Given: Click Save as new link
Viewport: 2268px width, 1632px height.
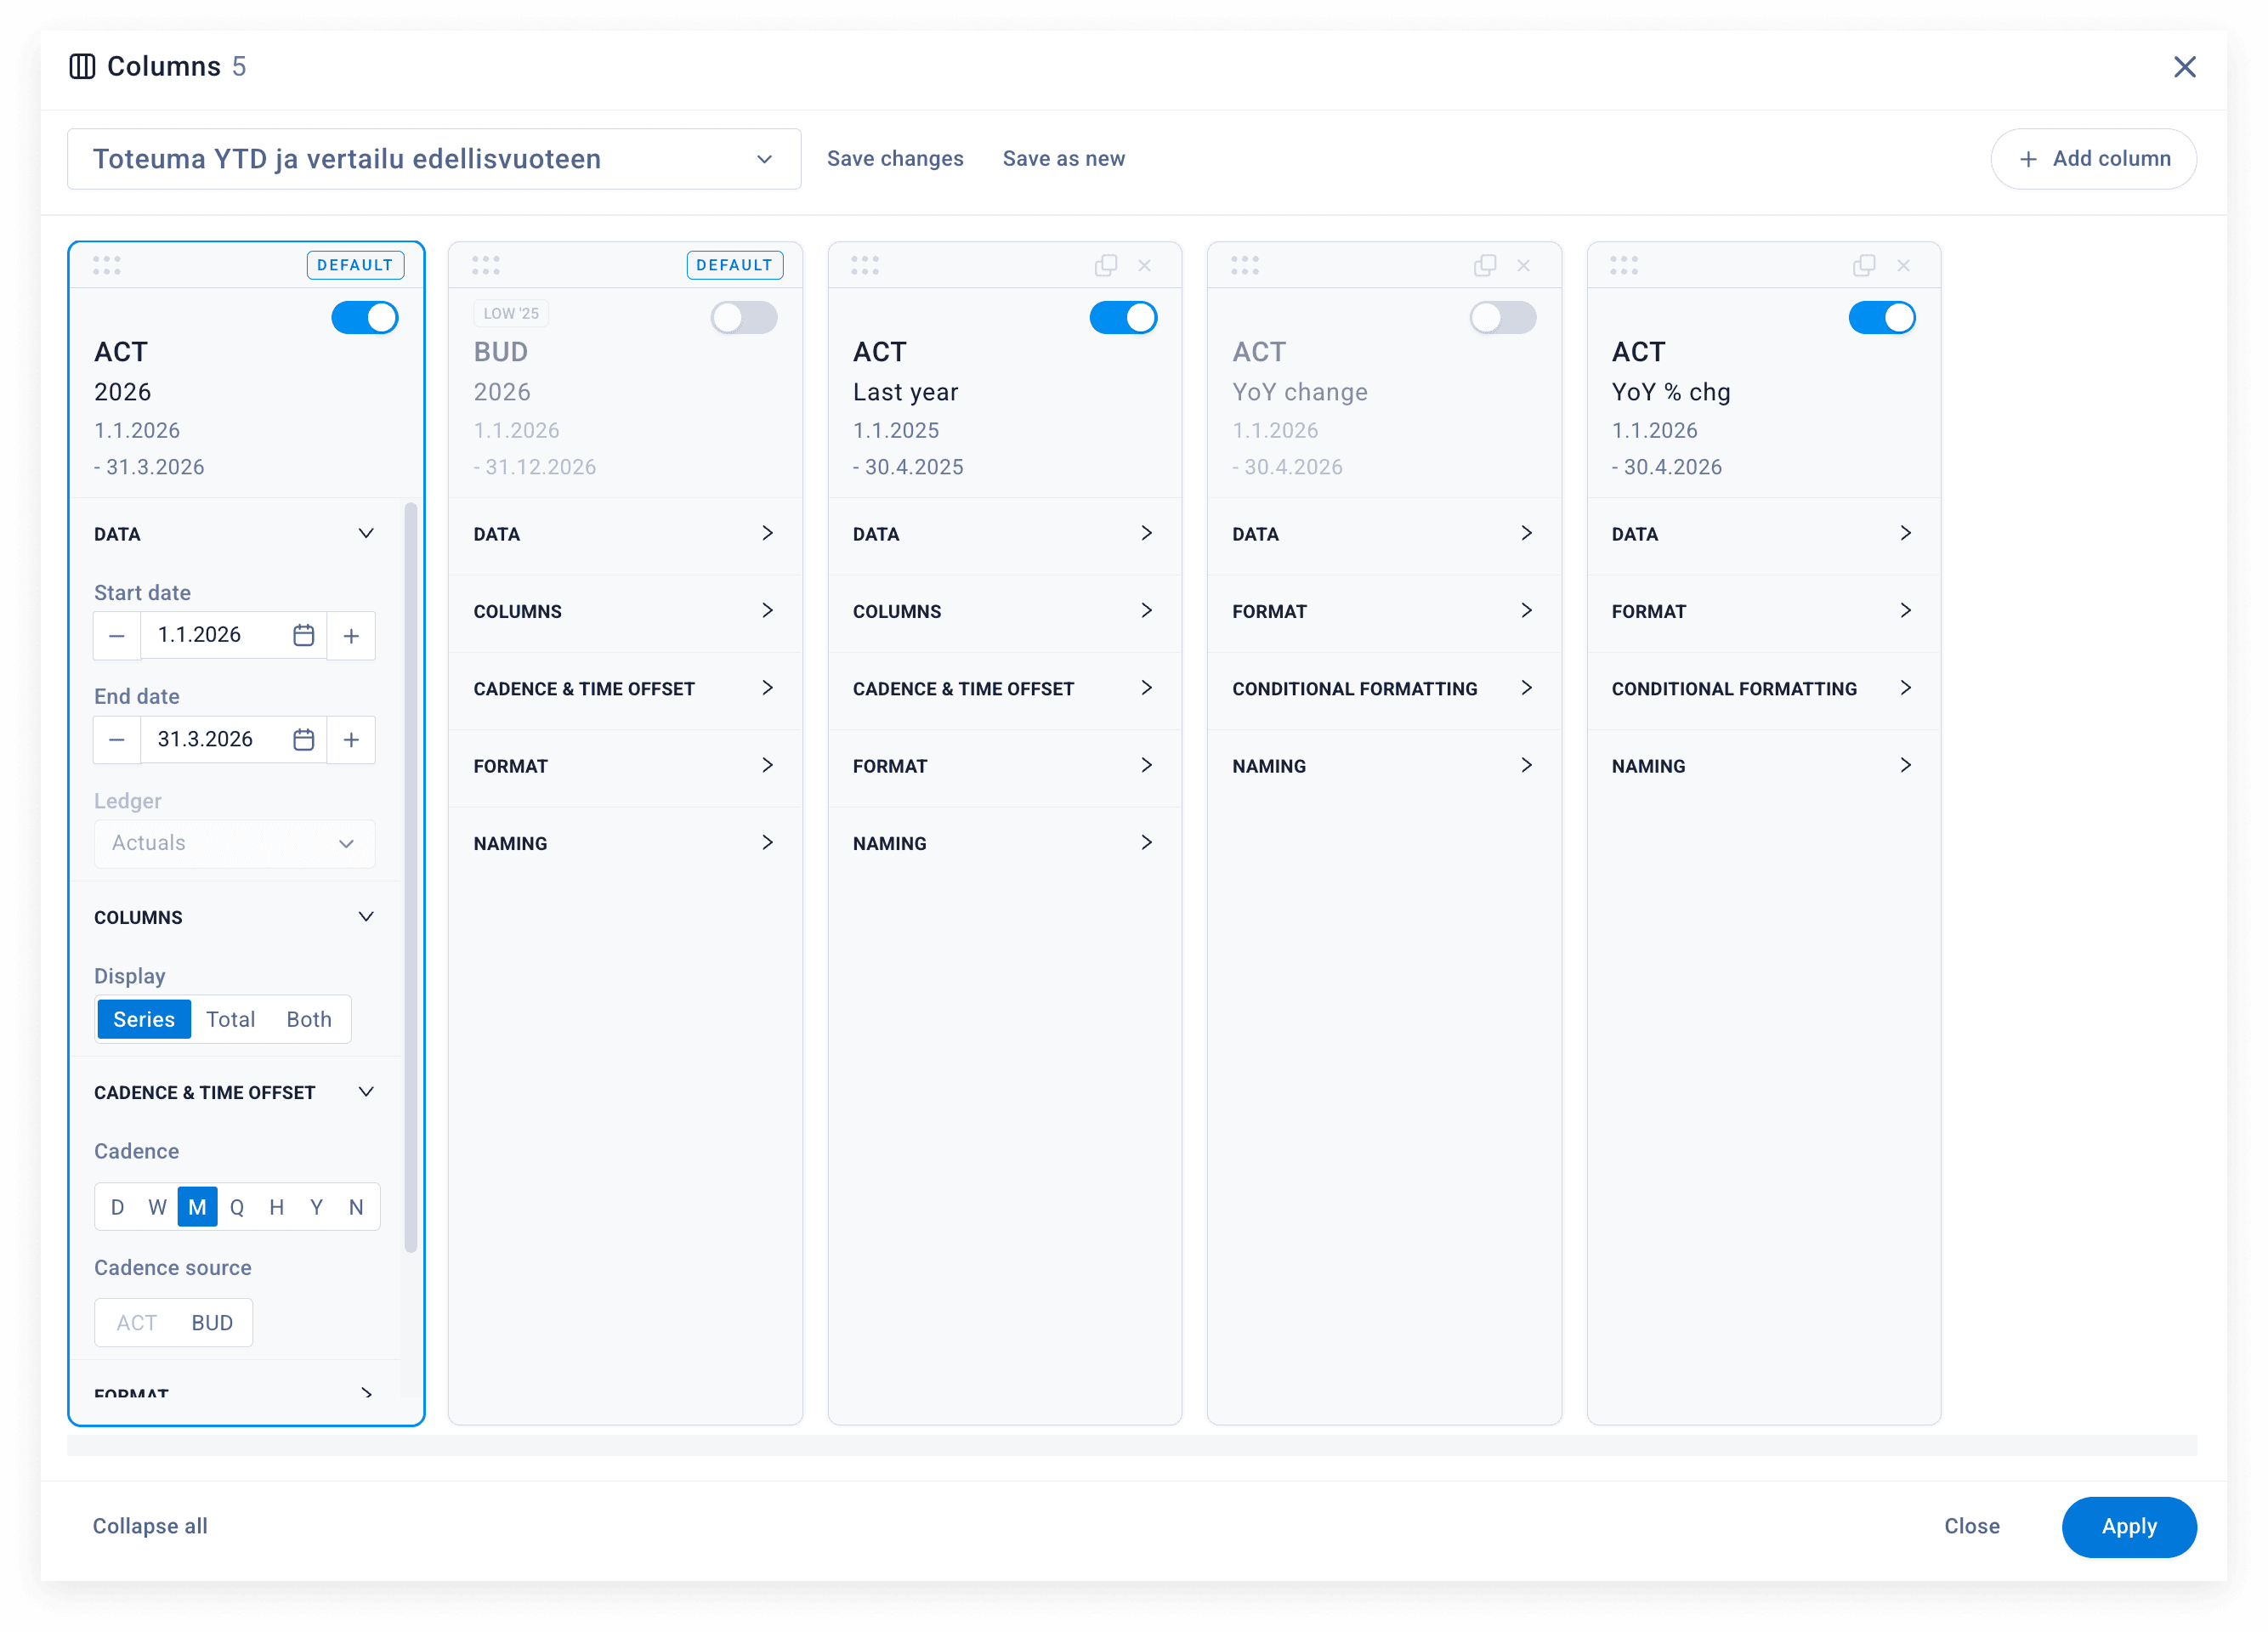Looking at the screenshot, I should click(1063, 159).
